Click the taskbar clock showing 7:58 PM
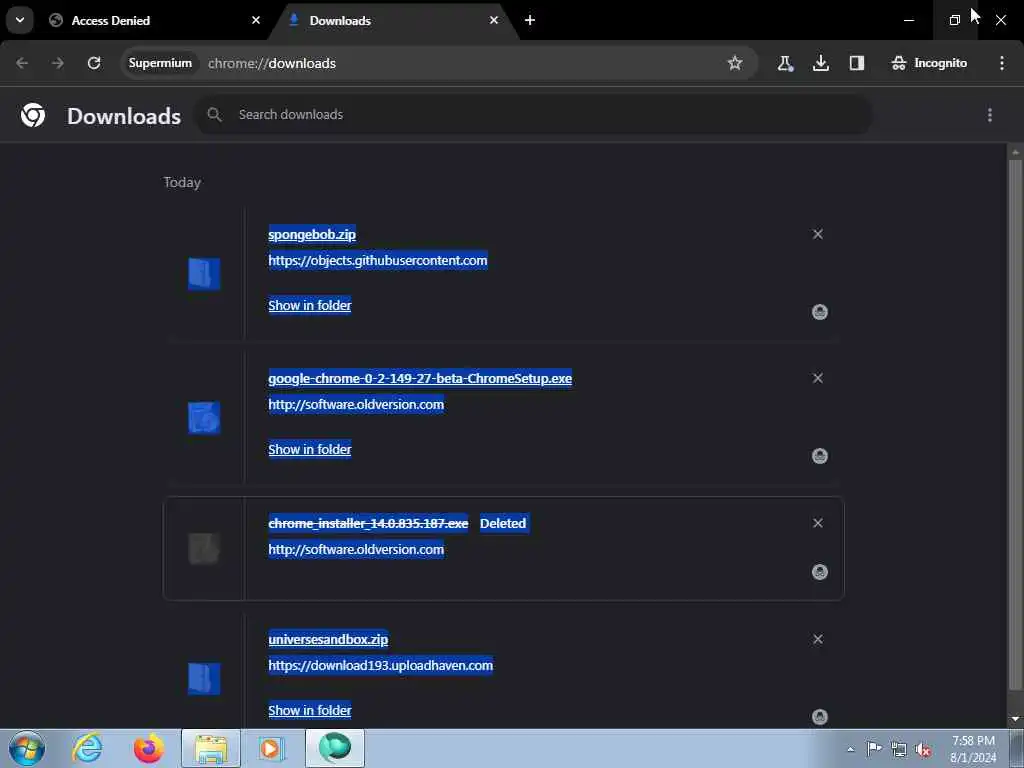 973,749
